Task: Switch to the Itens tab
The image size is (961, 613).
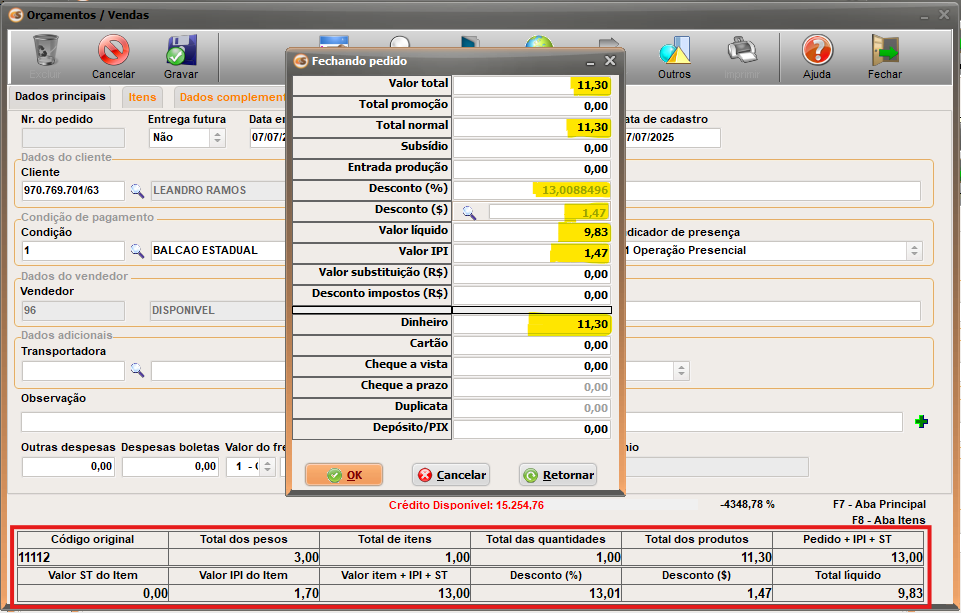Action: (x=142, y=97)
